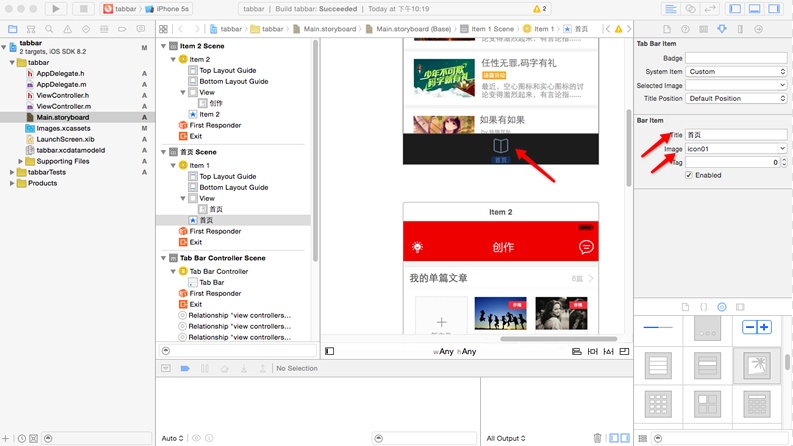Select Item 1 Scene in the jump bar
This screenshot has height=446, width=793.
[487, 29]
